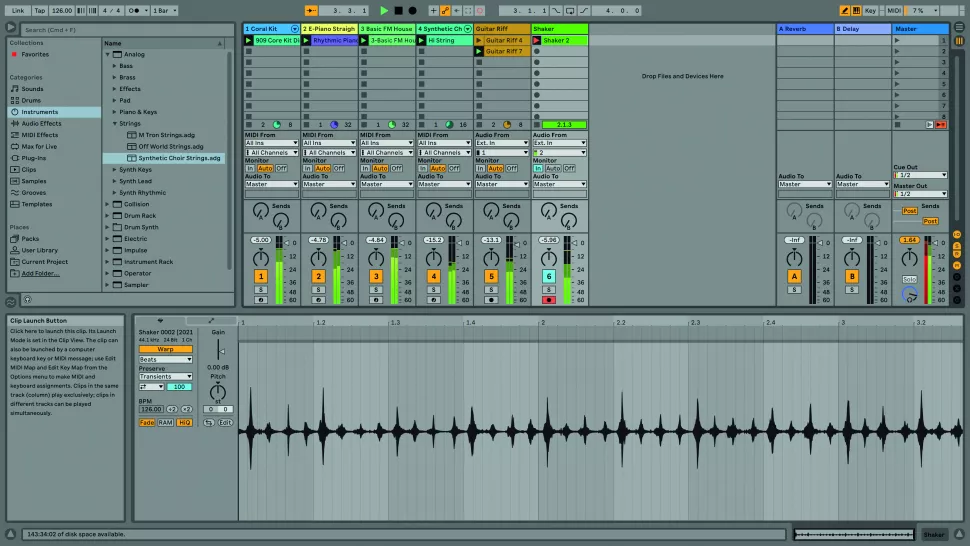Solo track 3 with its S button
Image resolution: width=970 pixels, height=546 pixels.
pyautogui.click(x=376, y=289)
